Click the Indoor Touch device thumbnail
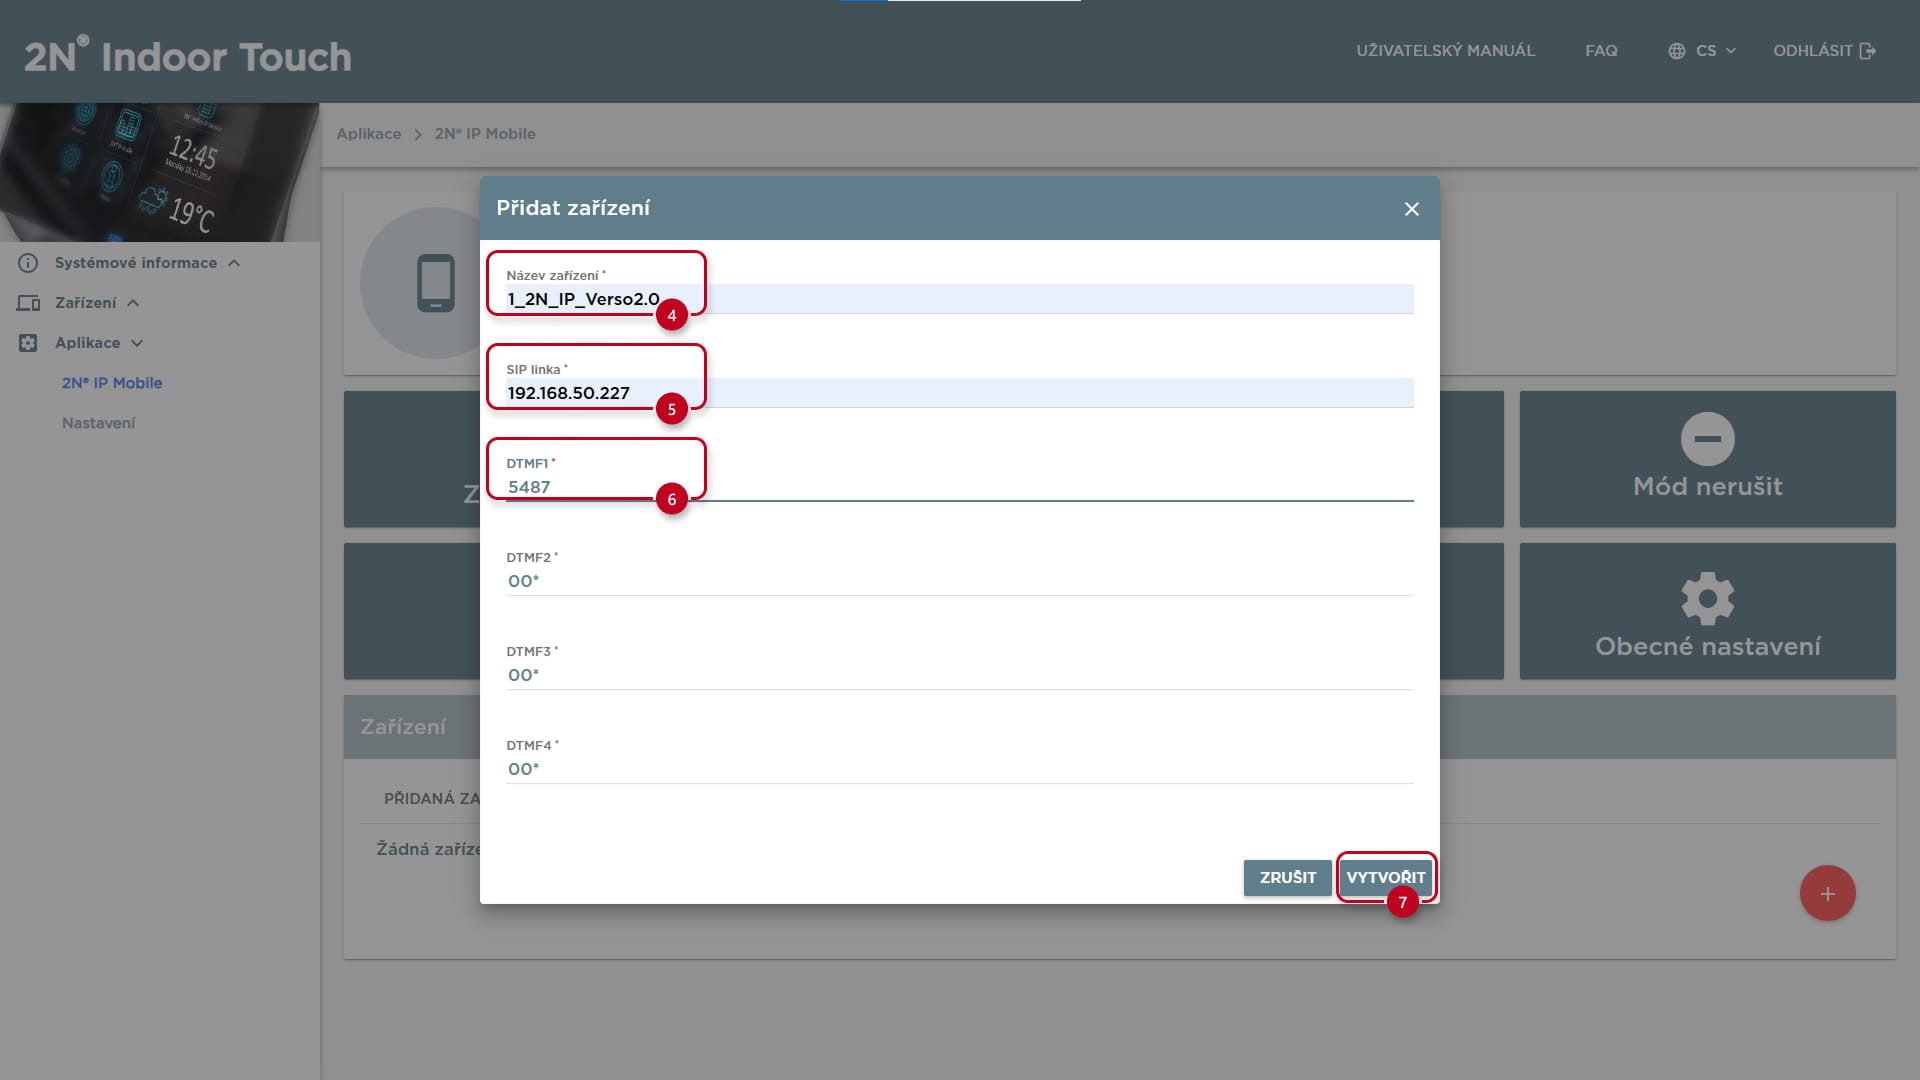The width and height of the screenshot is (1920, 1080). point(160,172)
